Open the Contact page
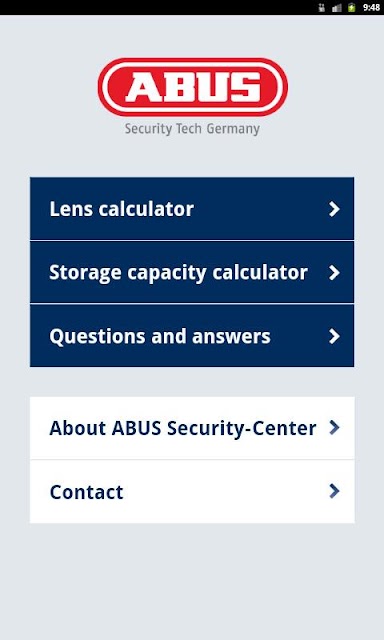This screenshot has height=640, width=384. [192, 491]
